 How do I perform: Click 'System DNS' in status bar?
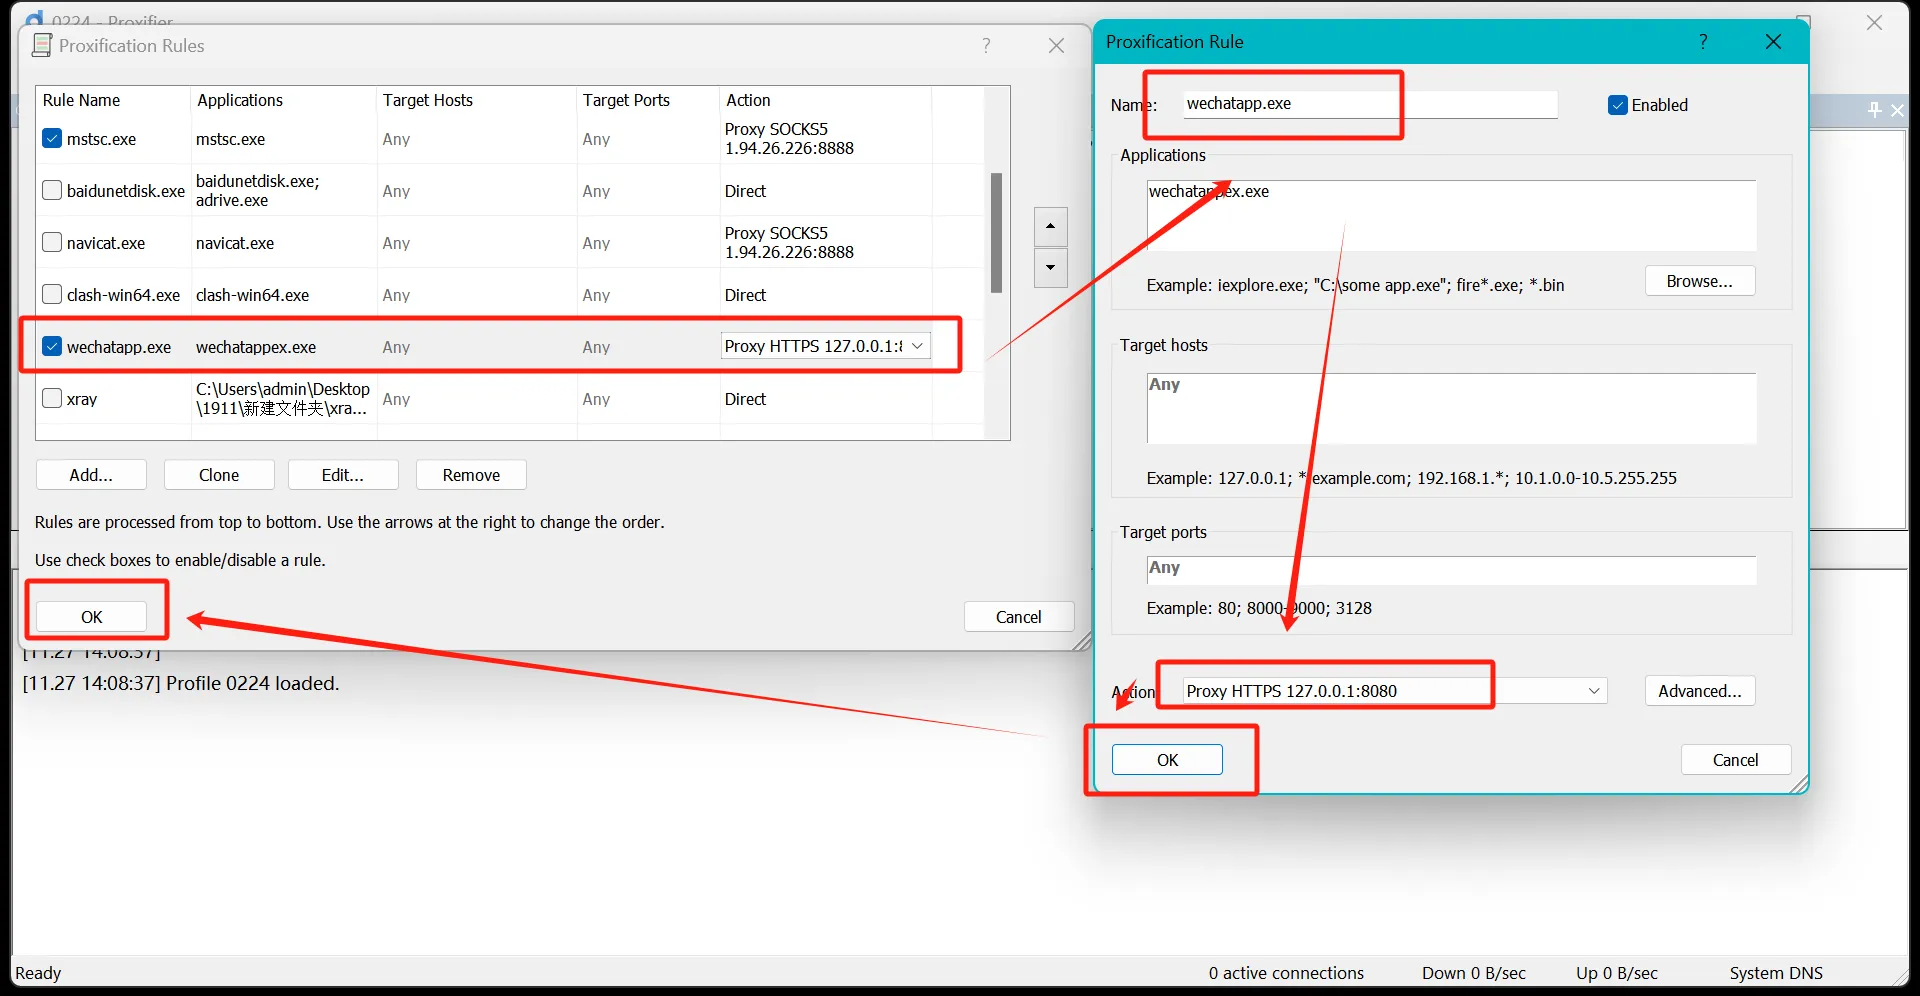coord(1776,973)
